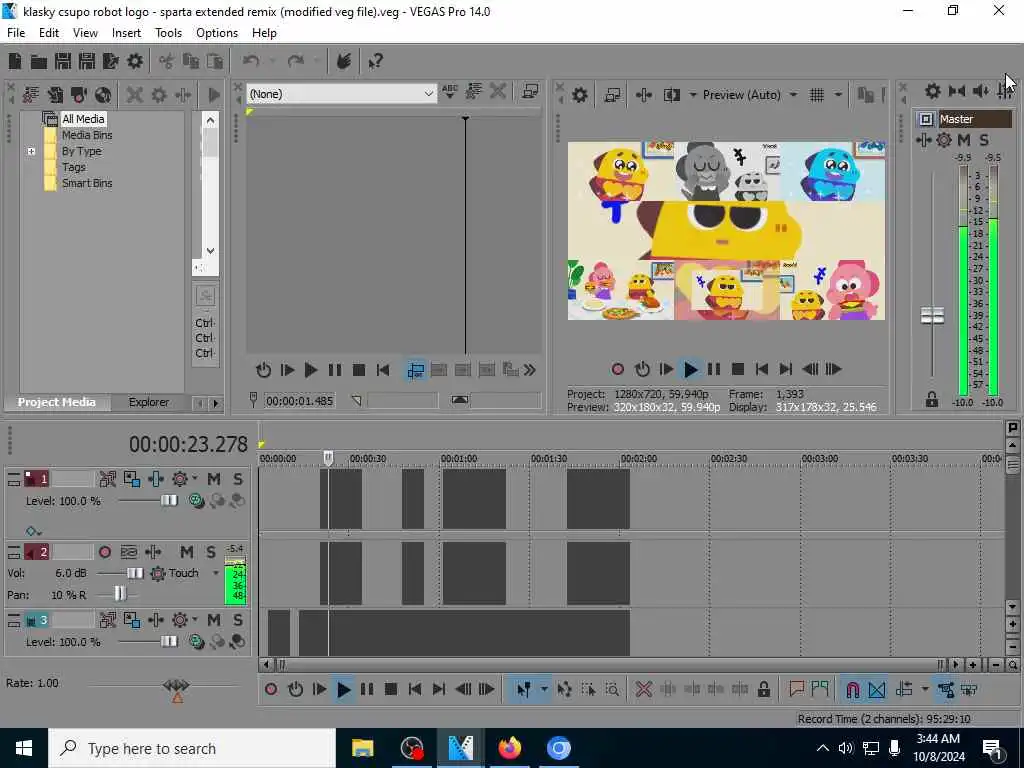Select Normal Edit Tool in timeline toolbar
The image size is (1024, 768).
[x=523, y=689]
